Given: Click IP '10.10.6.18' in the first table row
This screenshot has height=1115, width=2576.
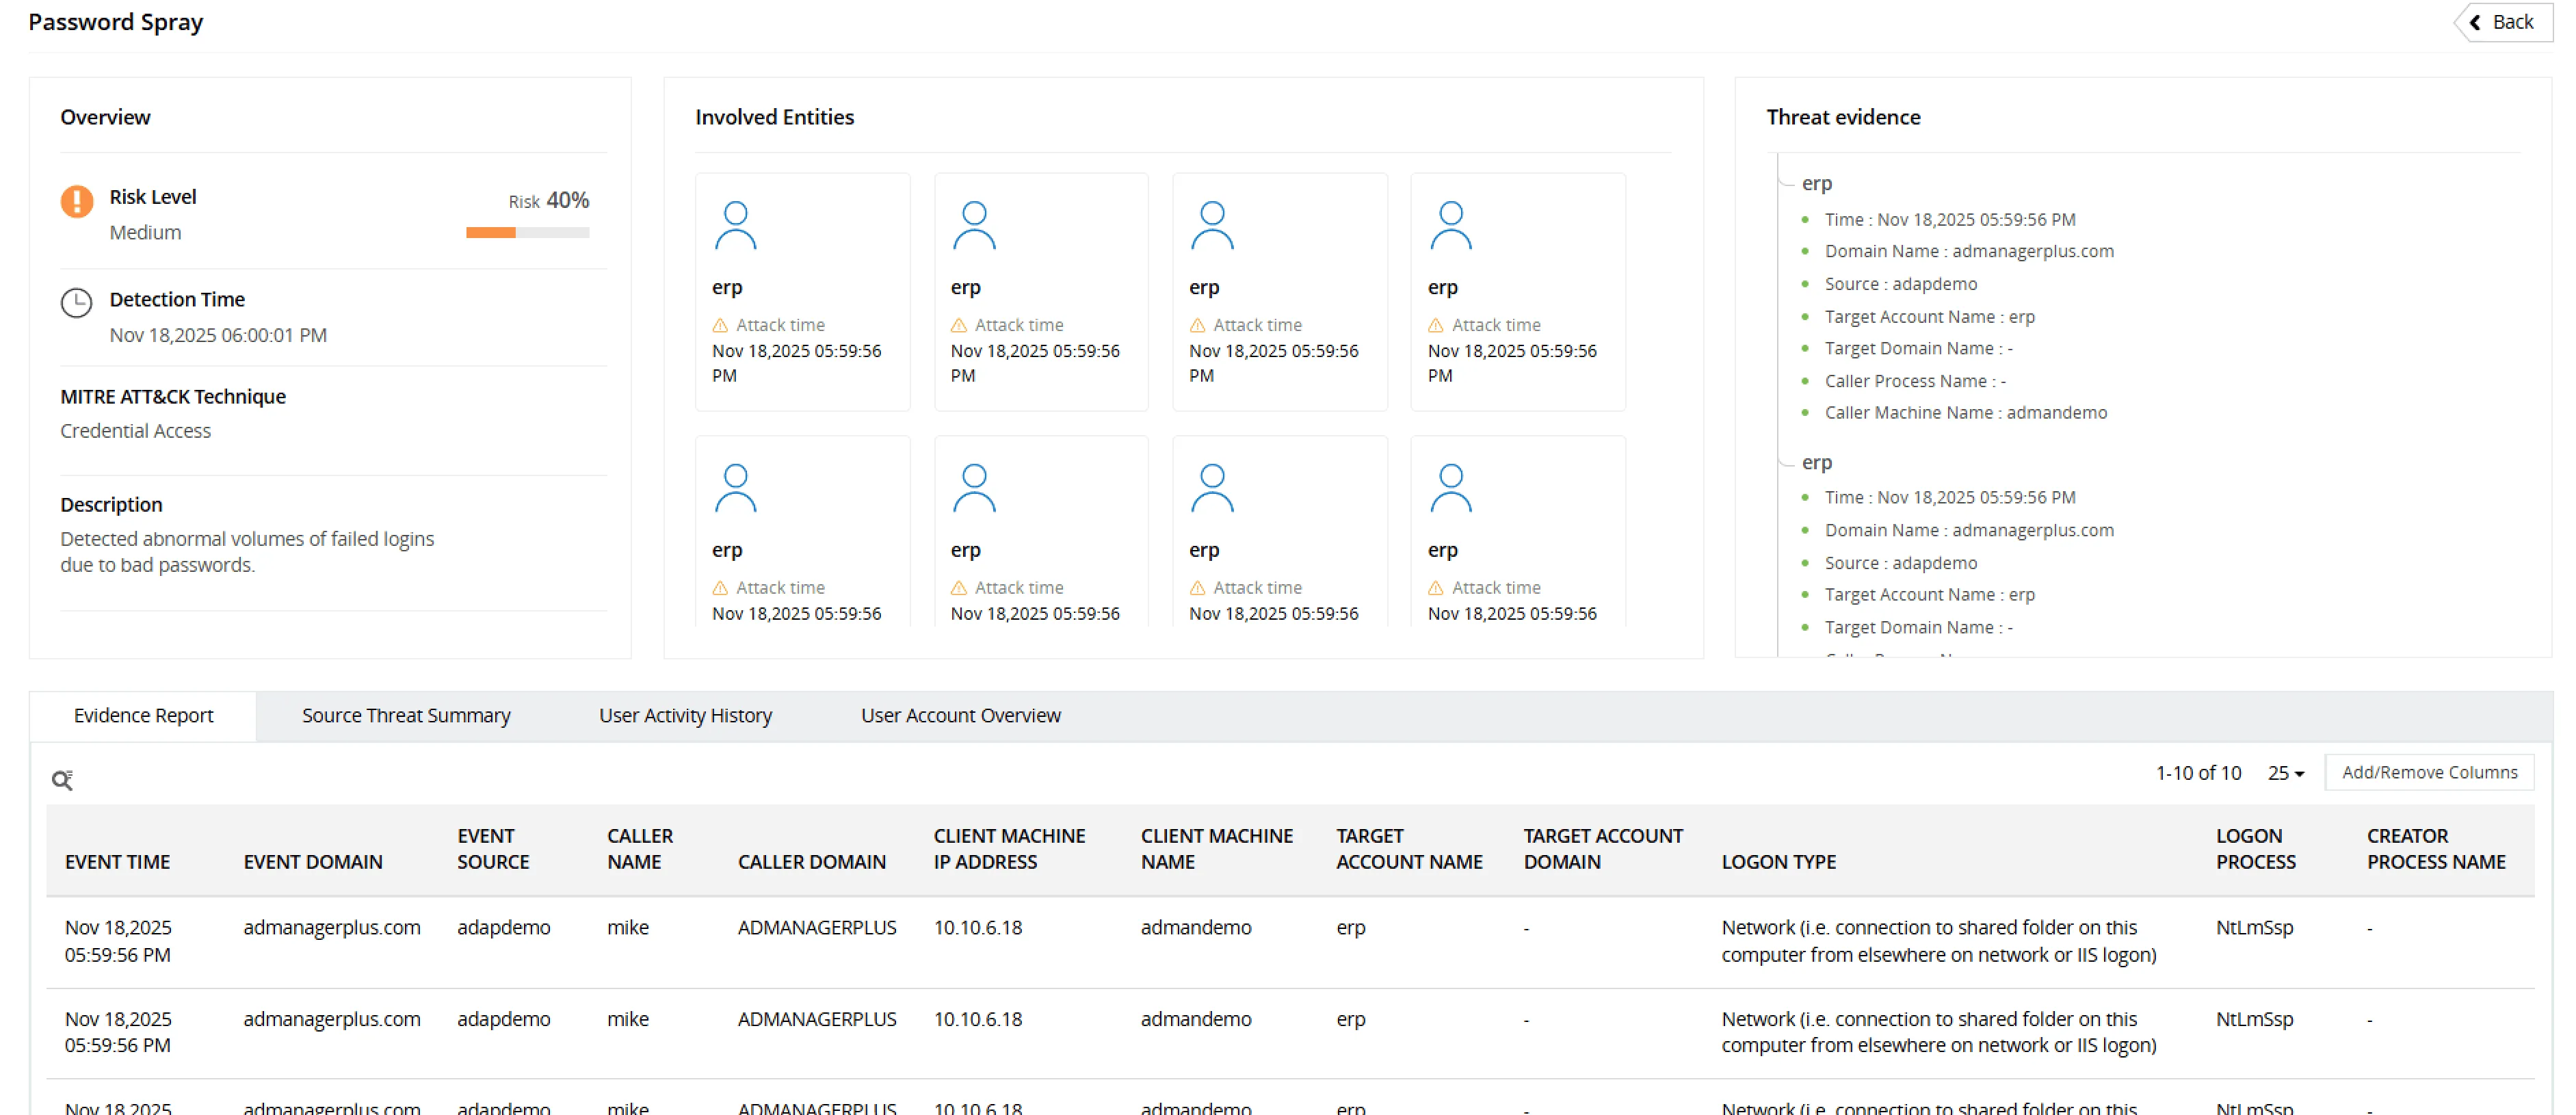Looking at the screenshot, I should [x=978, y=927].
